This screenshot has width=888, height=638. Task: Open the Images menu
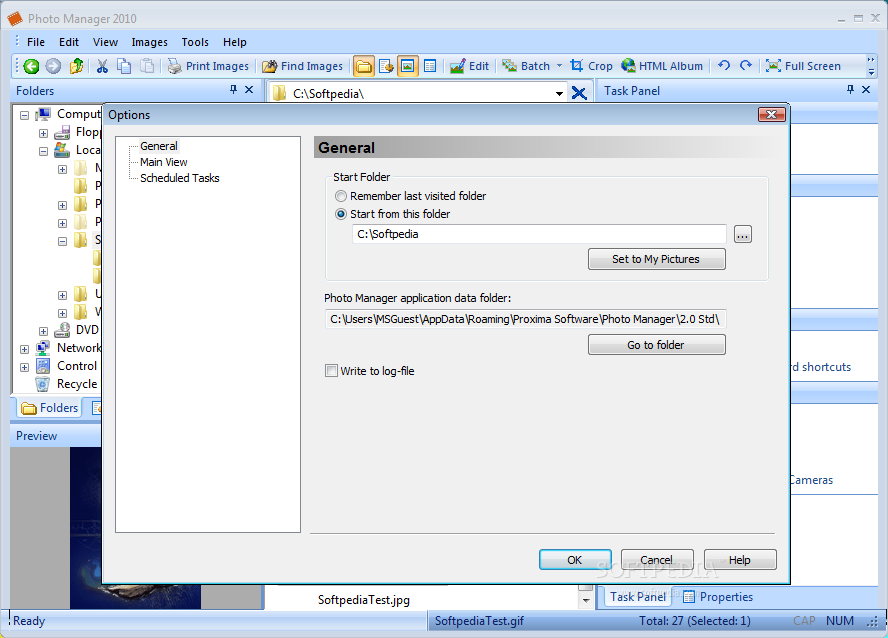click(x=150, y=42)
